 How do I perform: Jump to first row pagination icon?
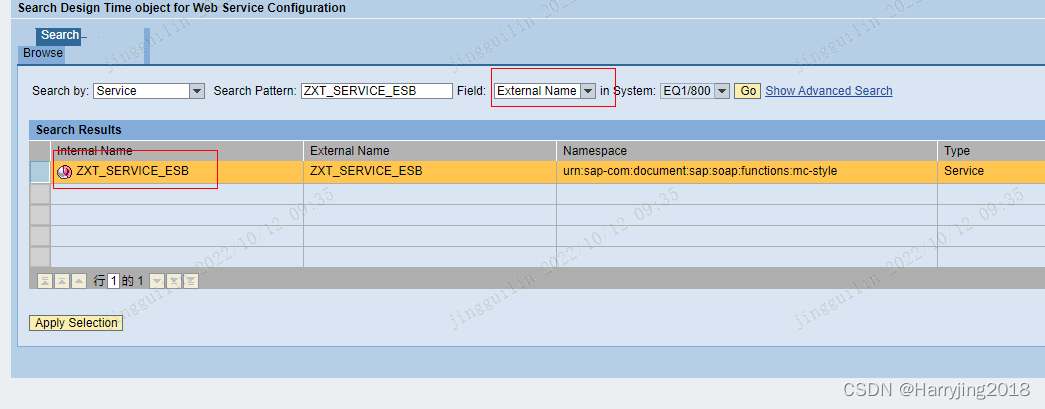(x=45, y=281)
